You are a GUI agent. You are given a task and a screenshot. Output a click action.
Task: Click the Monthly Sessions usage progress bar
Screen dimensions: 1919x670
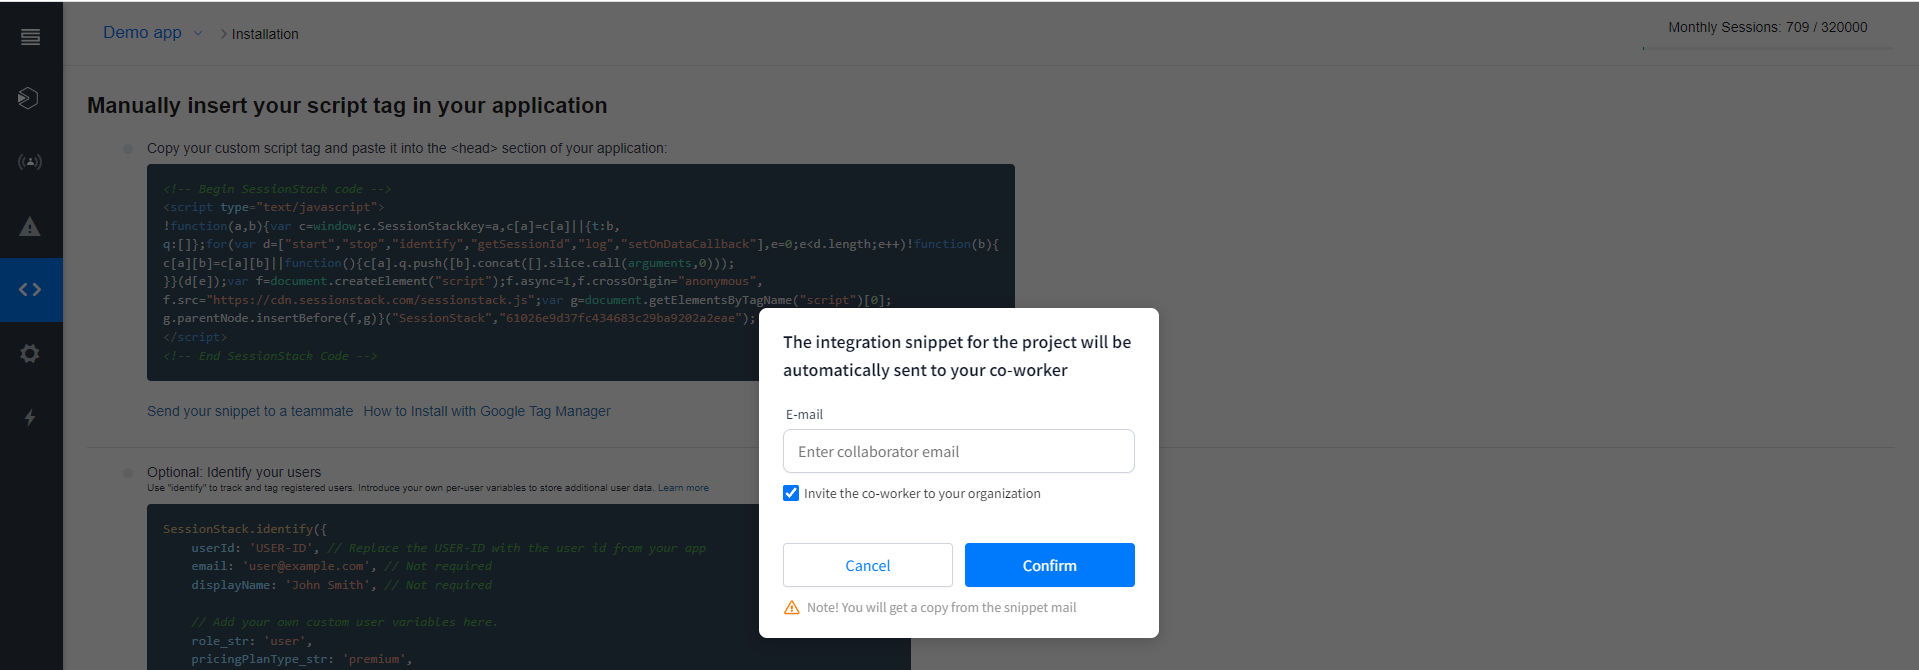pos(1767,48)
